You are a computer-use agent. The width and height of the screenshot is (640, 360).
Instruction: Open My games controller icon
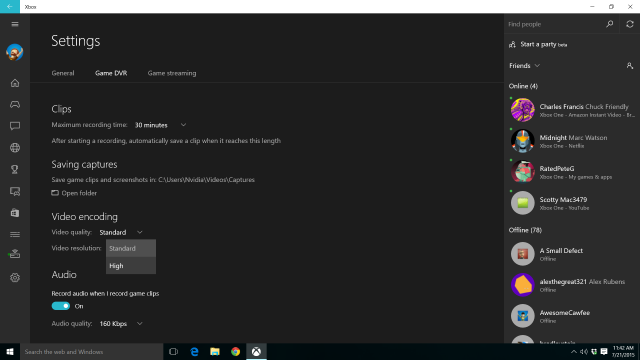click(x=15, y=104)
